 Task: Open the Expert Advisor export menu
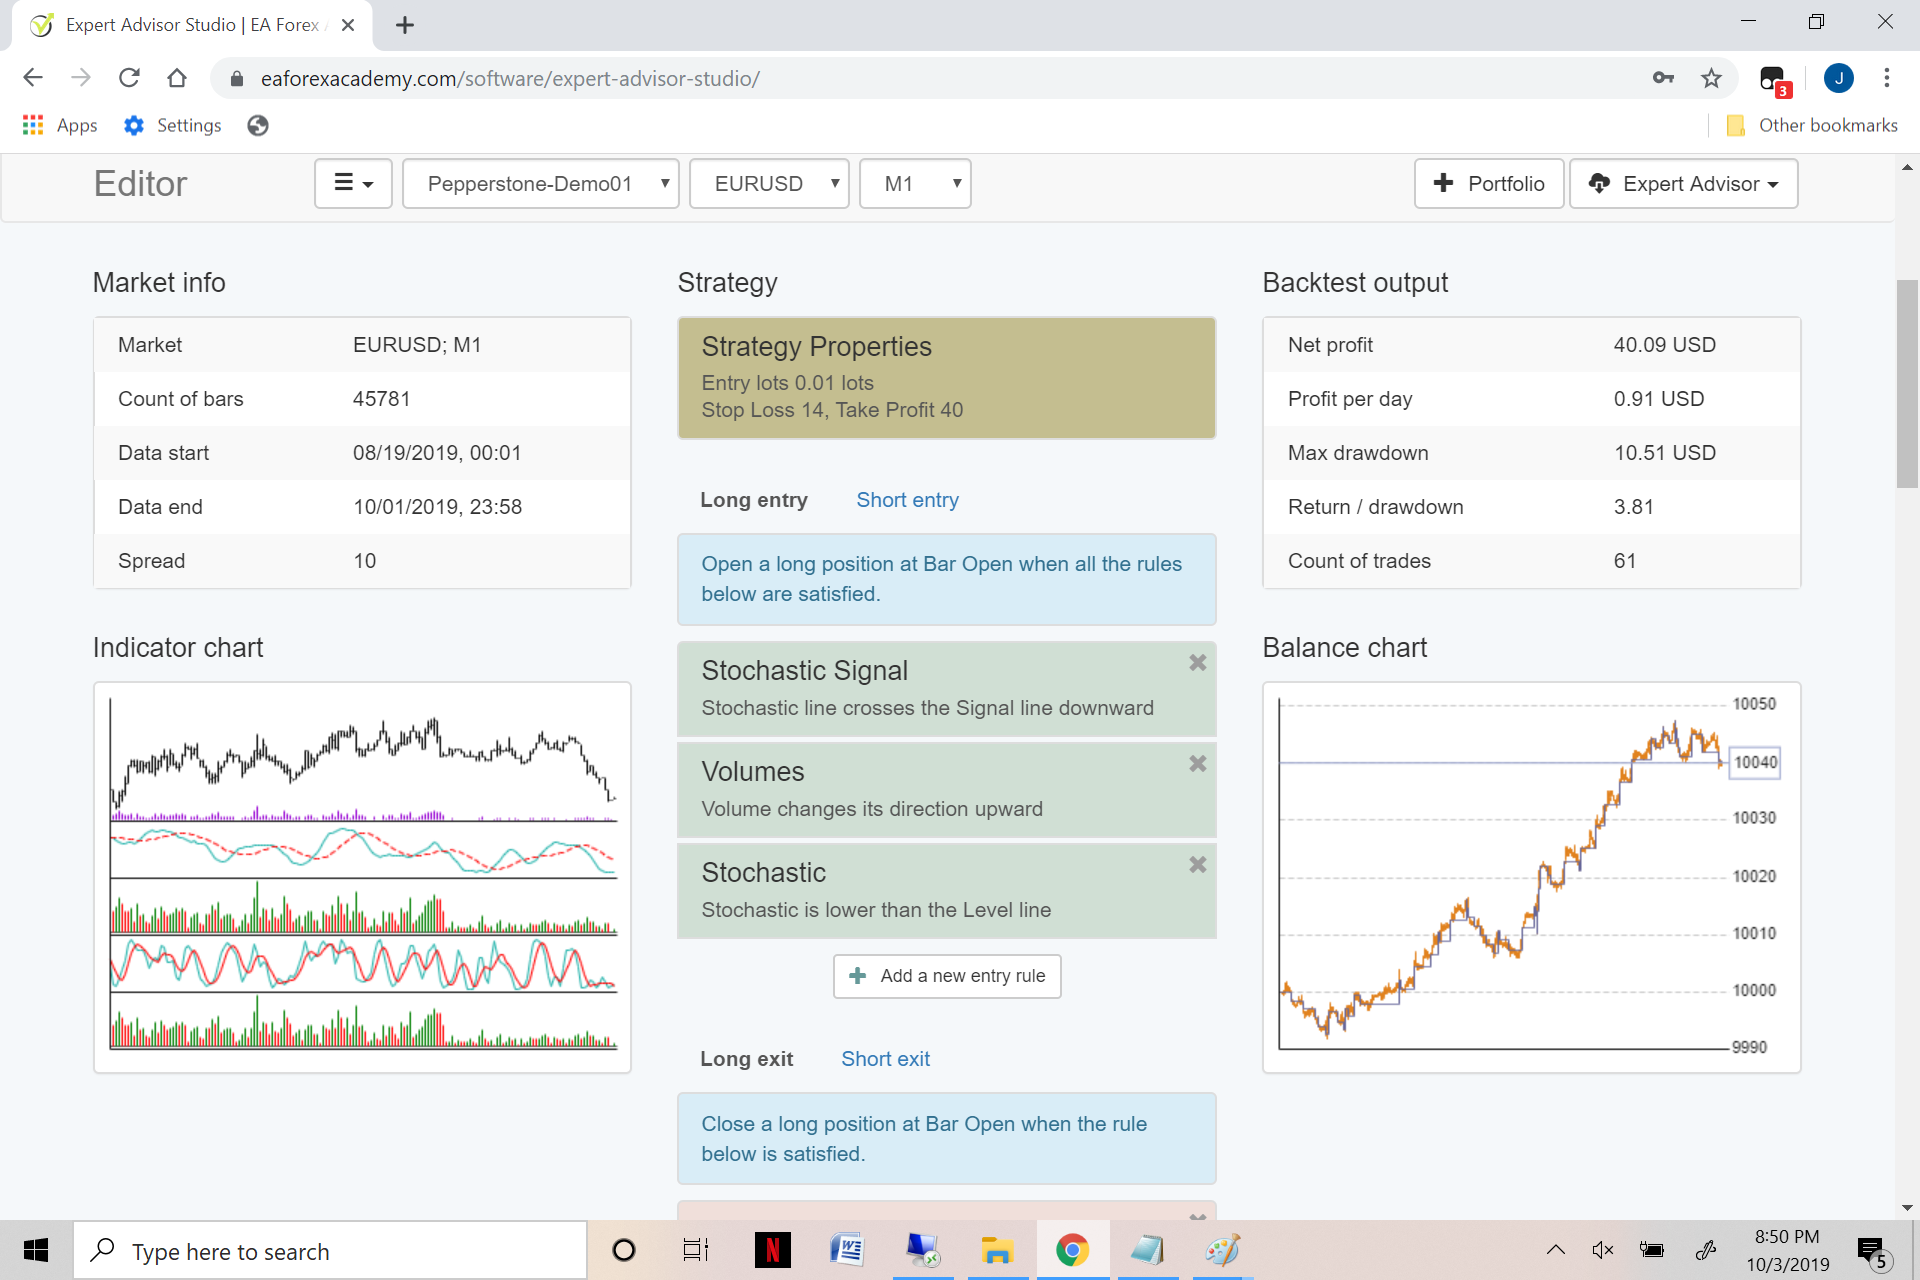[1684, 184]
